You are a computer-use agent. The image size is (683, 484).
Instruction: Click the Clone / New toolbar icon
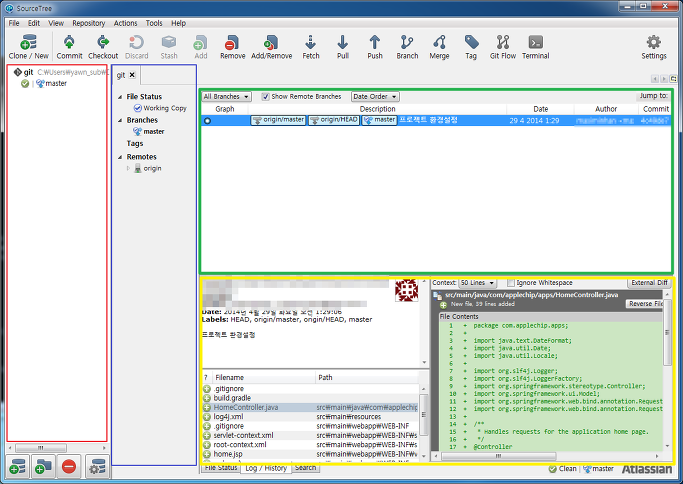28,47
